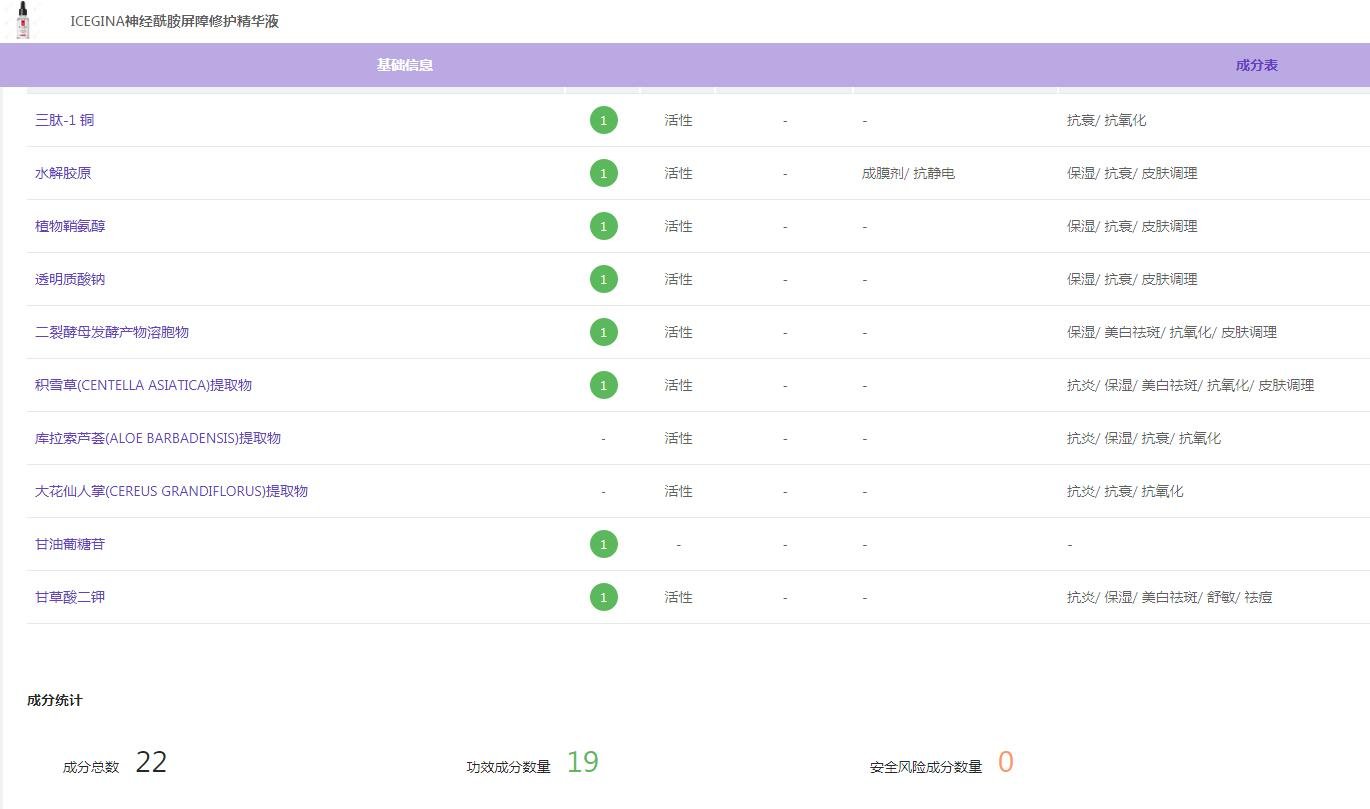Click the green safety badge for 甘油葡糖苷
The height and width of the screenshot is (809, 1370).
pos(604,544)
